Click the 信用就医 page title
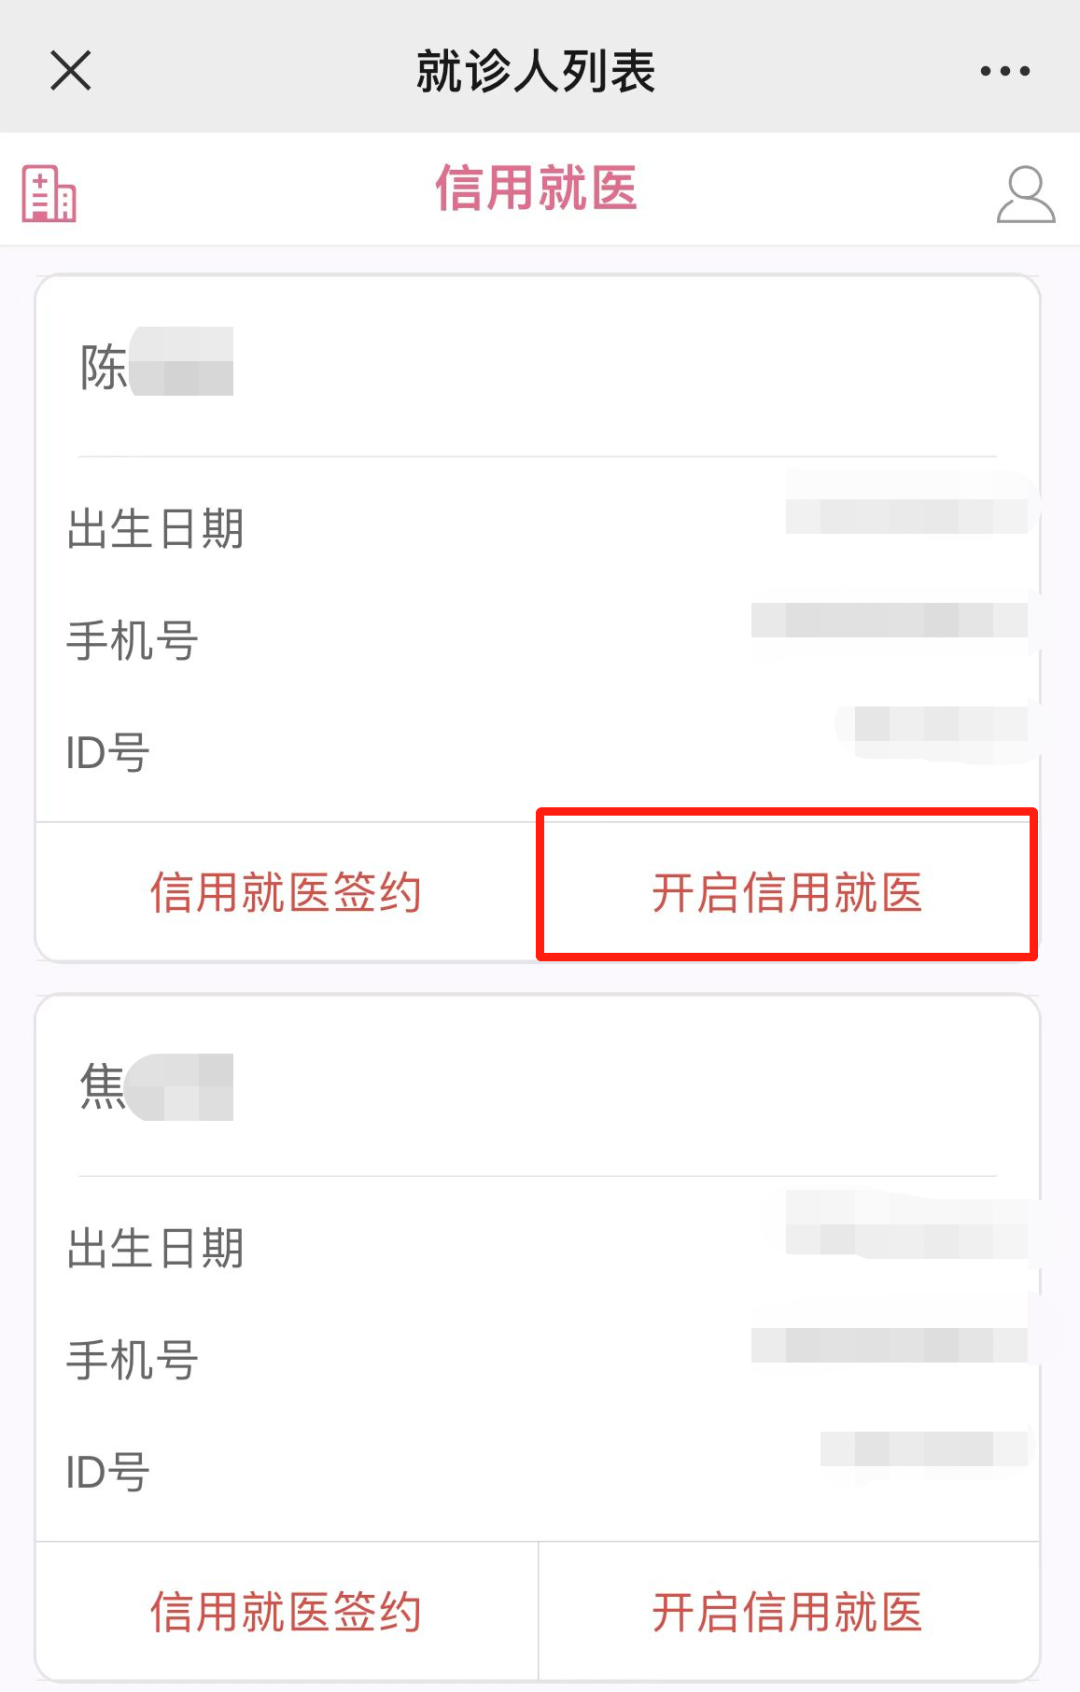 click(x=540, y=190)
